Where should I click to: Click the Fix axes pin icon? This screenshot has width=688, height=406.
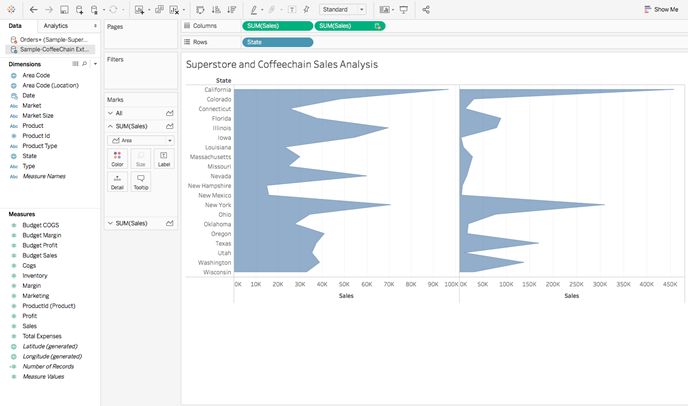[306, 9]
